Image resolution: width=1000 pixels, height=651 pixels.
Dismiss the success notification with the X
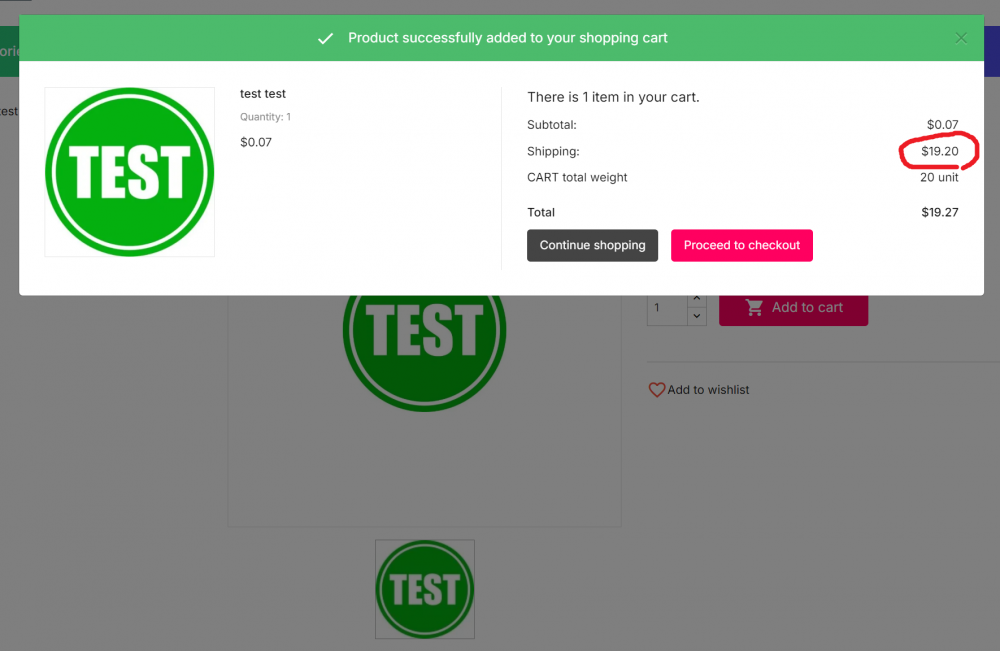960,38
